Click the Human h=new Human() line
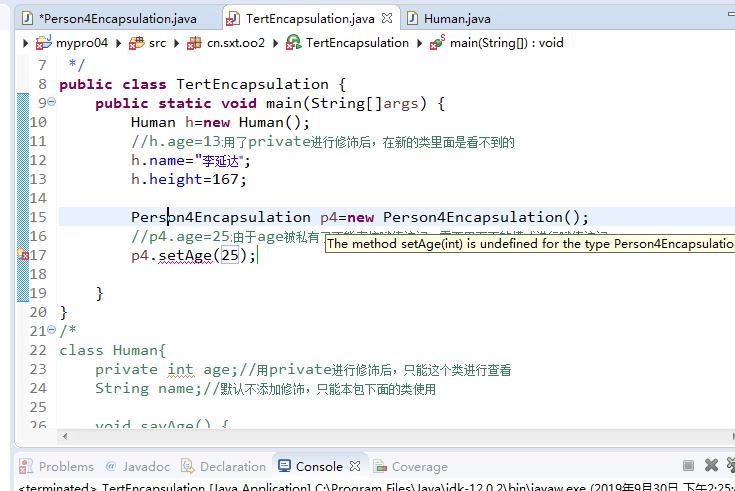This screenshot has height=491, width=735. (220, 122)
